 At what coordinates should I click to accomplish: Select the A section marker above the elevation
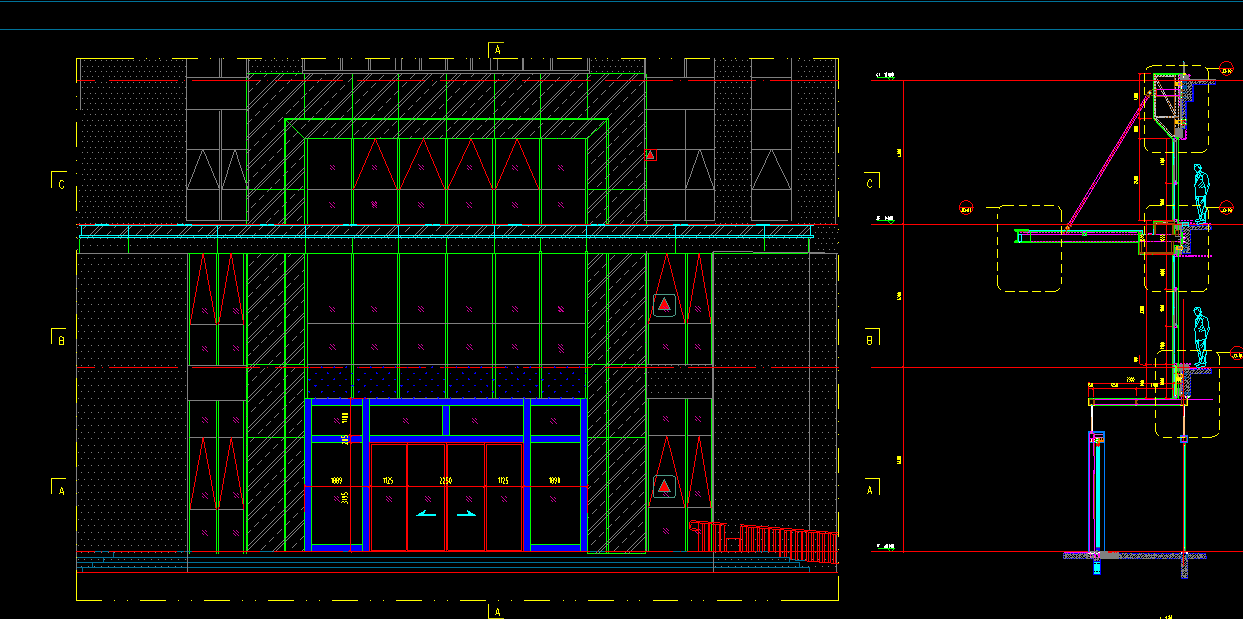point(497,49)
